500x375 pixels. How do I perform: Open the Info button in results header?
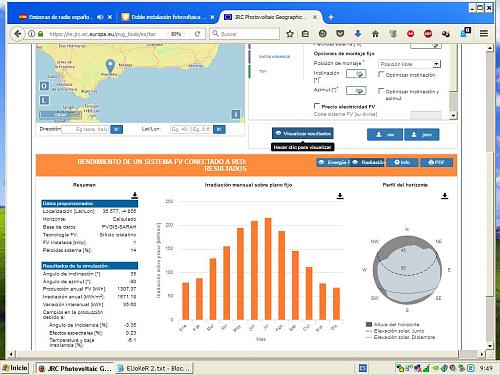(x=402, y=162)
